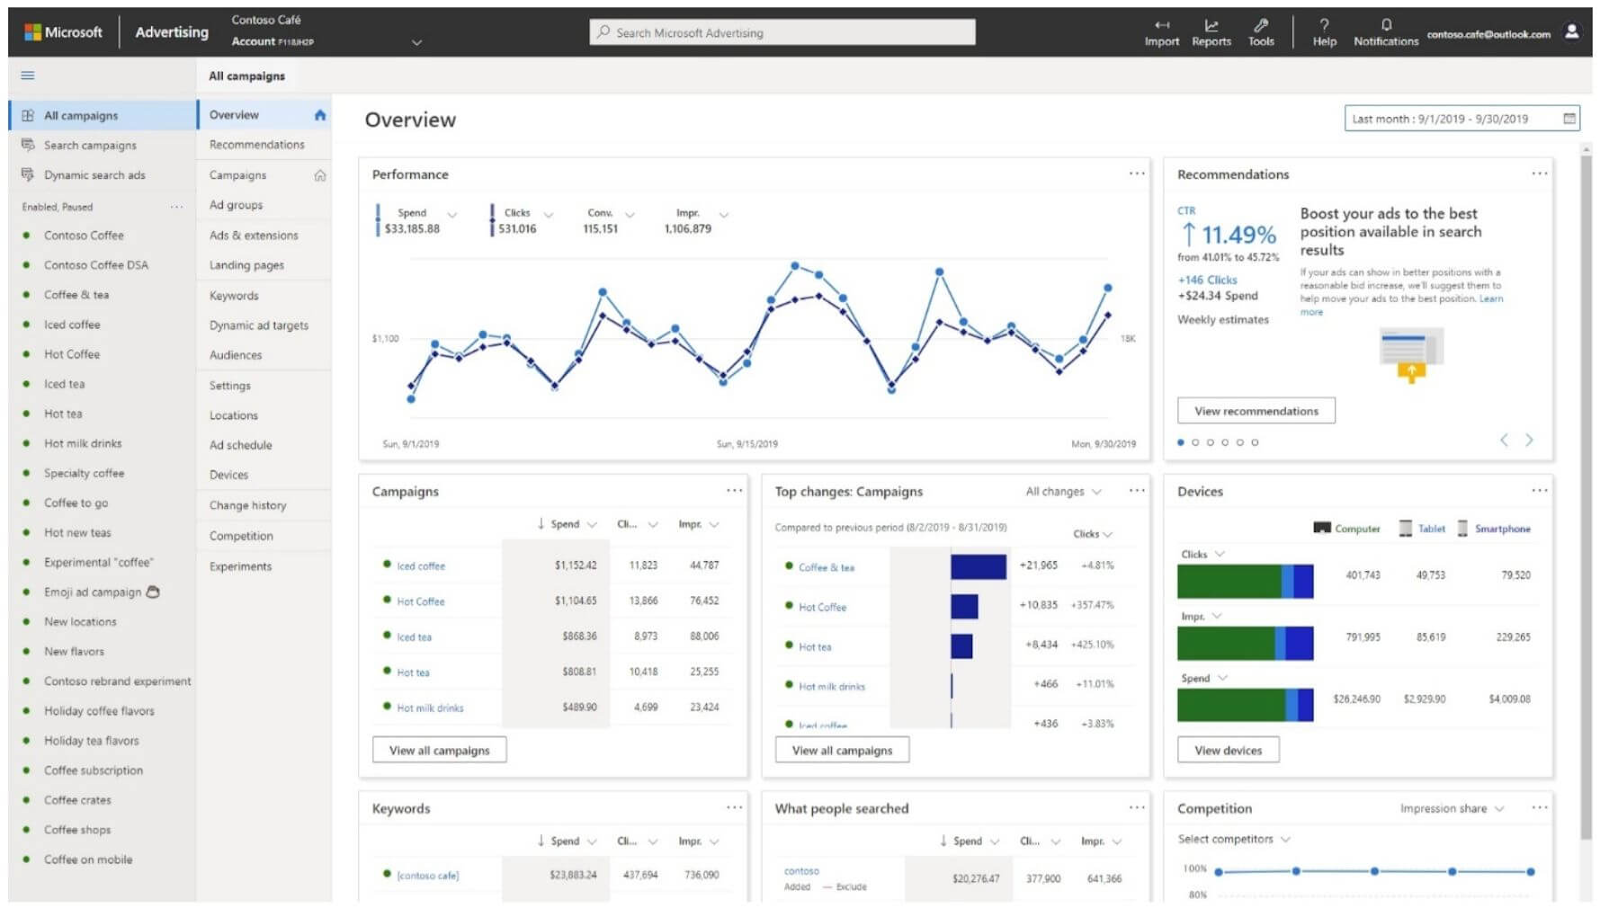Click the home outline icon beside Campaigns
1600x908 pixels.
click(320, 175)
